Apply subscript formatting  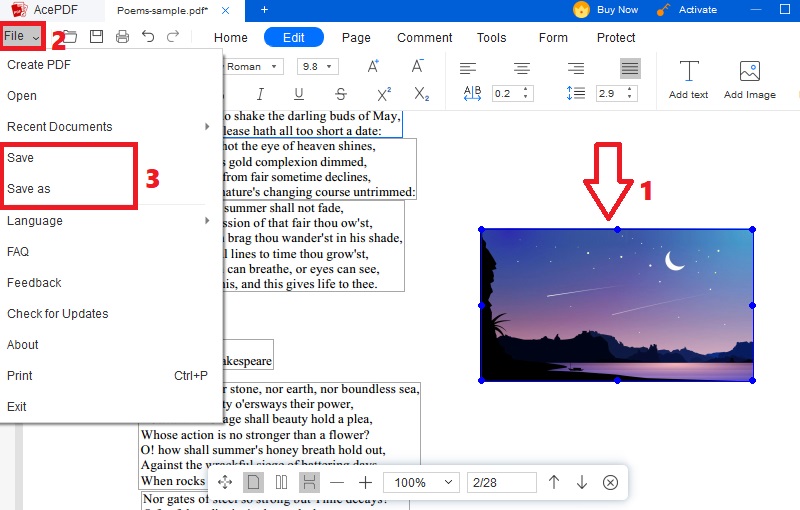coord(421,94)
